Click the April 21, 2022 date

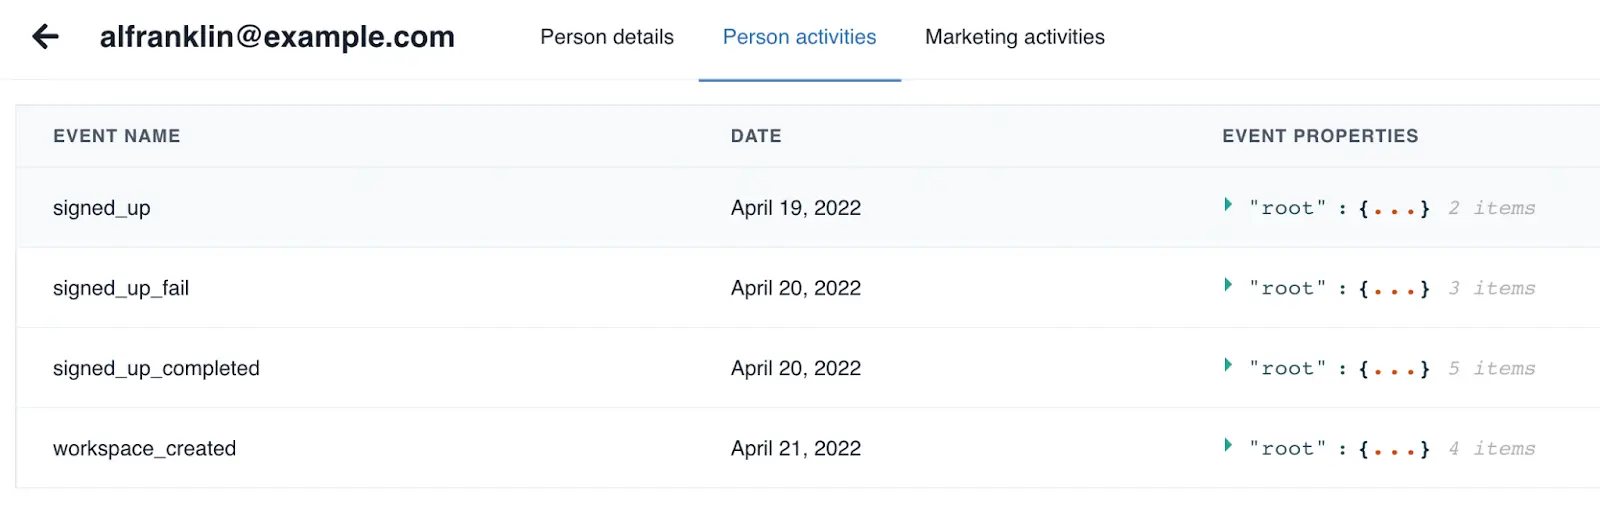tap(795, 448)
